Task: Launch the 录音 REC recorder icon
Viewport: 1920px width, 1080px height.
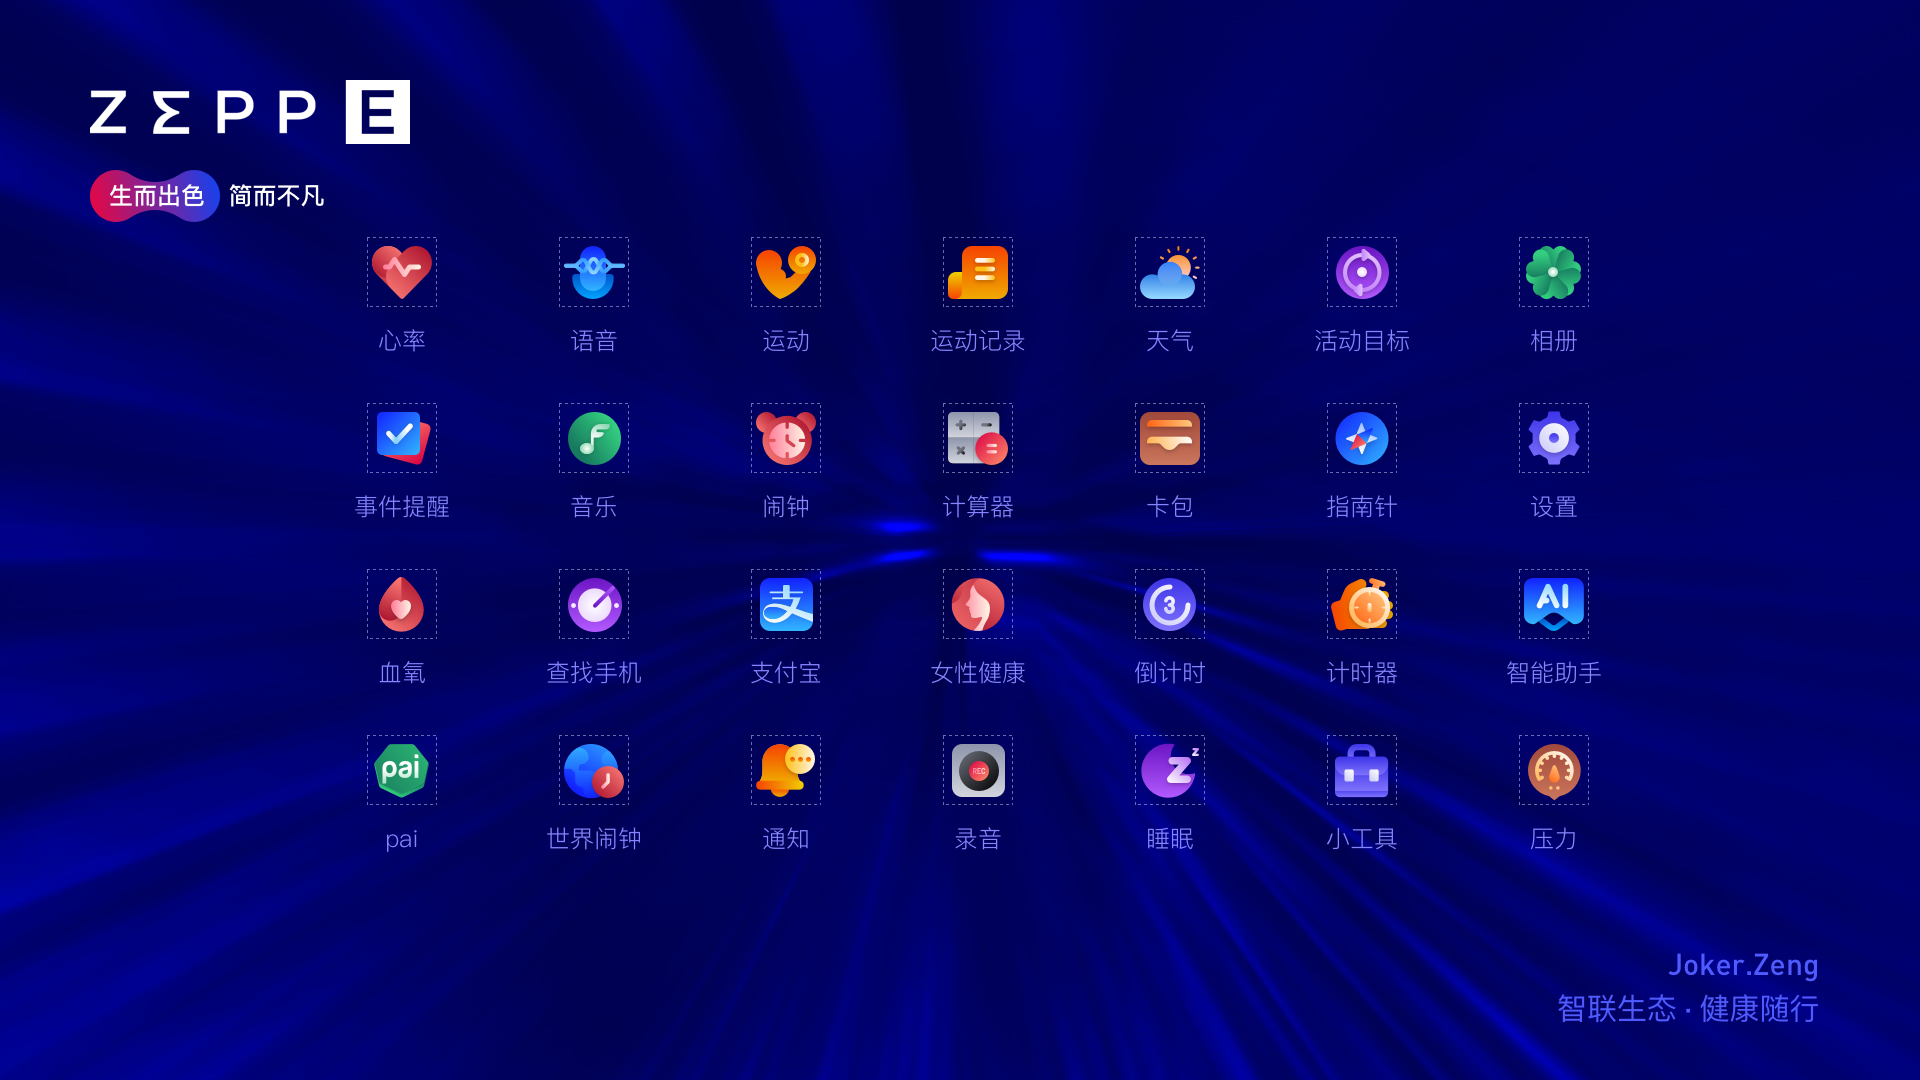Action: [978, 770]
